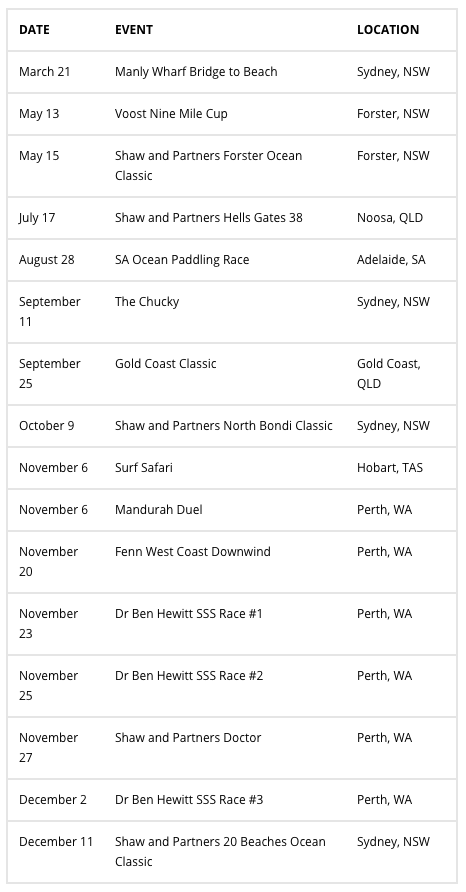Image resolution: width=466 pixels, height=892 pixels.
Task: Click the EVENT column header
Action: click(134, 30)
